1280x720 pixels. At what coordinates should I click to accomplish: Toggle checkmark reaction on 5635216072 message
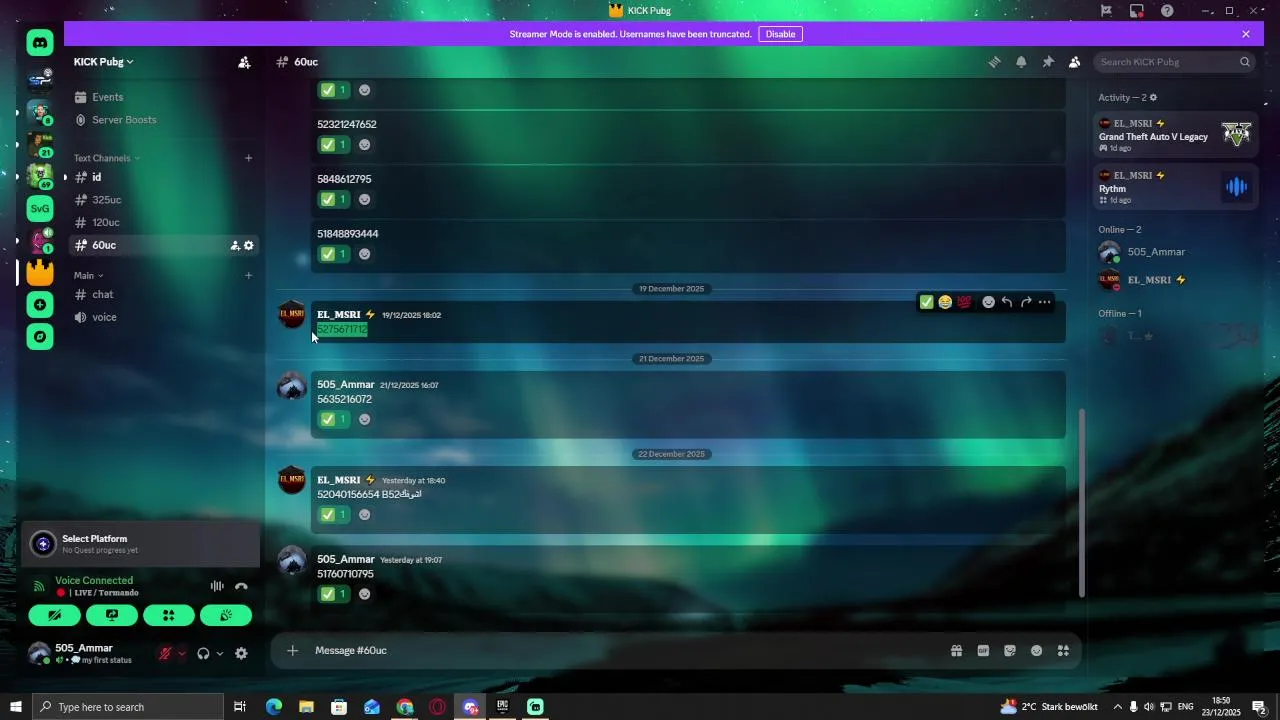point(333,419)
